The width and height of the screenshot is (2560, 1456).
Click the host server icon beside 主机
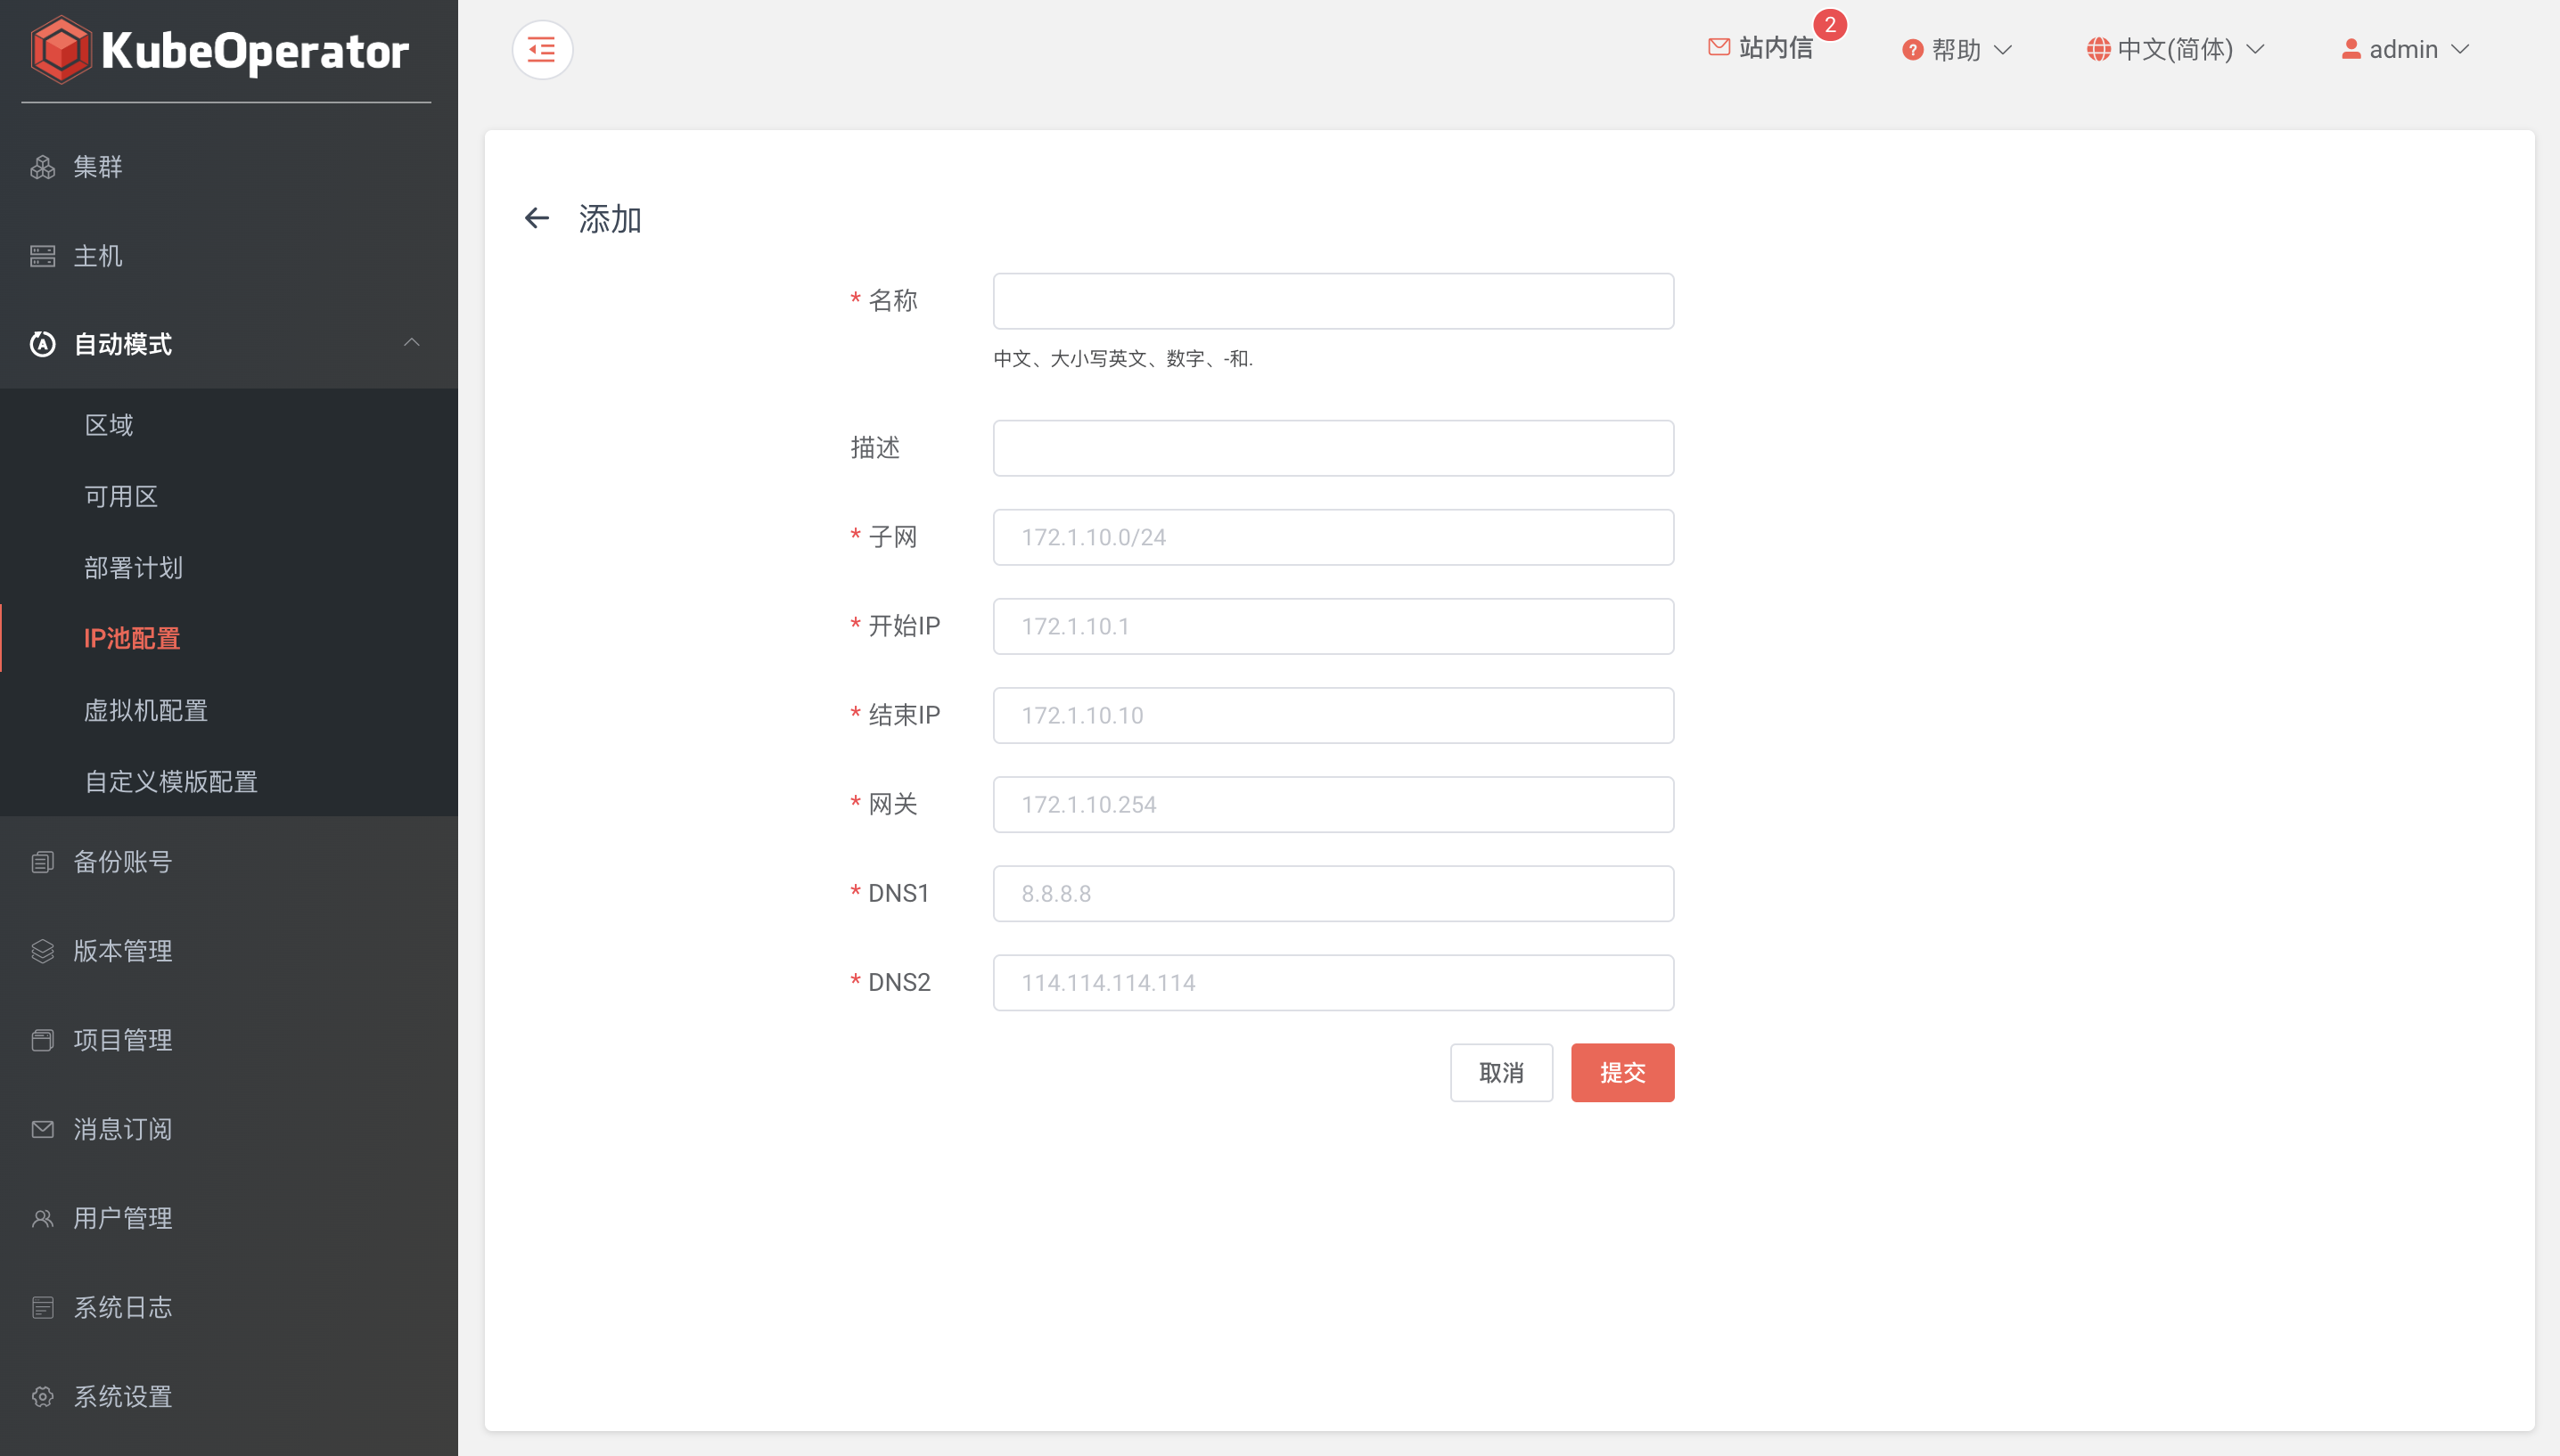tap(42, 256)
